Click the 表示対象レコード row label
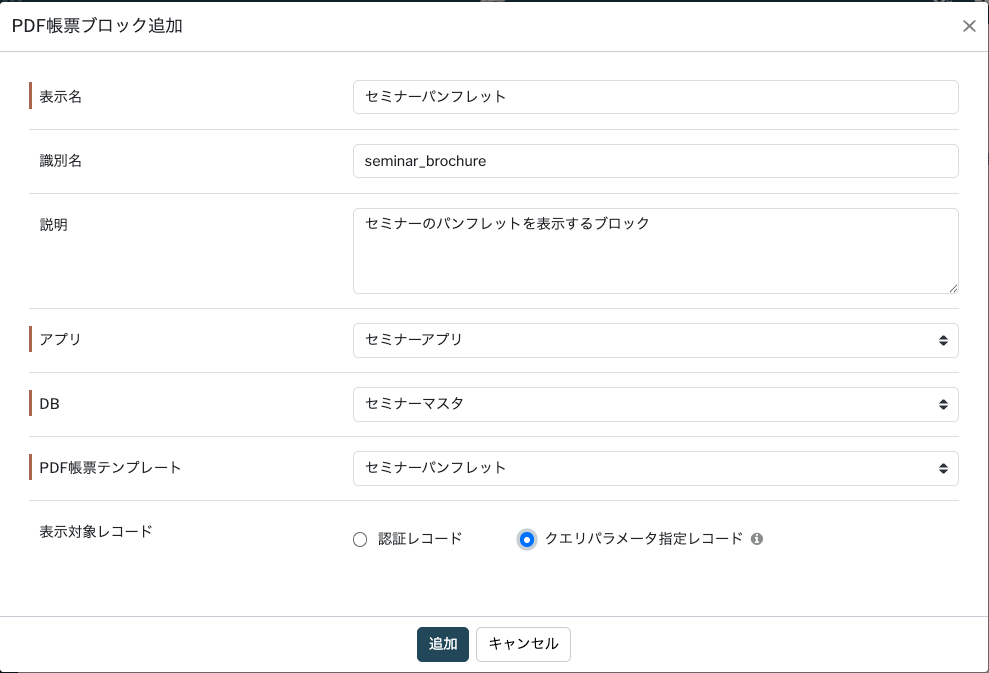The height and width of the screenshot is (673, 989). click(x=95, y=531)
